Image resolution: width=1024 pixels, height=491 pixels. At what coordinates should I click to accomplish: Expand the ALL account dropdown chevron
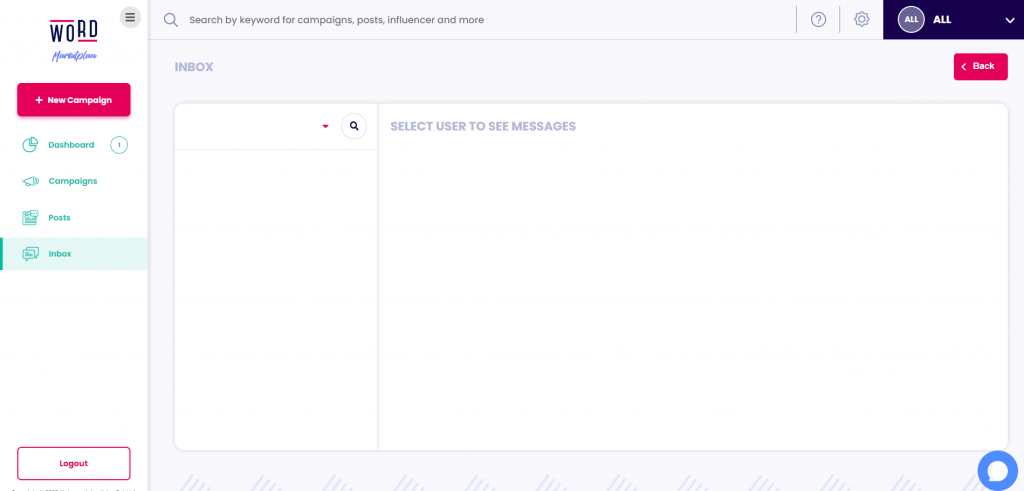(x=1009, y=20)
